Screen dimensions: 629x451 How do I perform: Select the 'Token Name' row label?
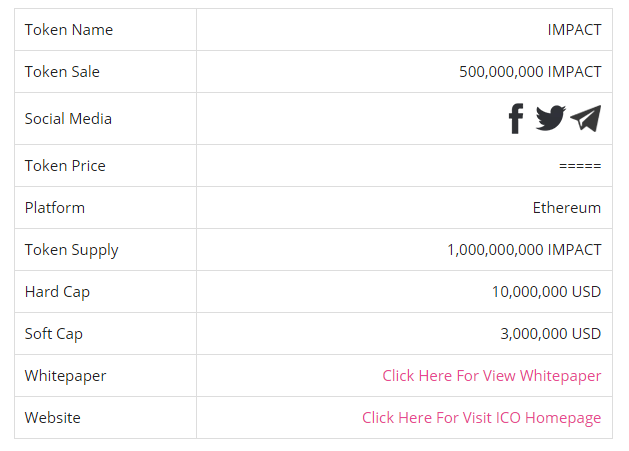69,30
